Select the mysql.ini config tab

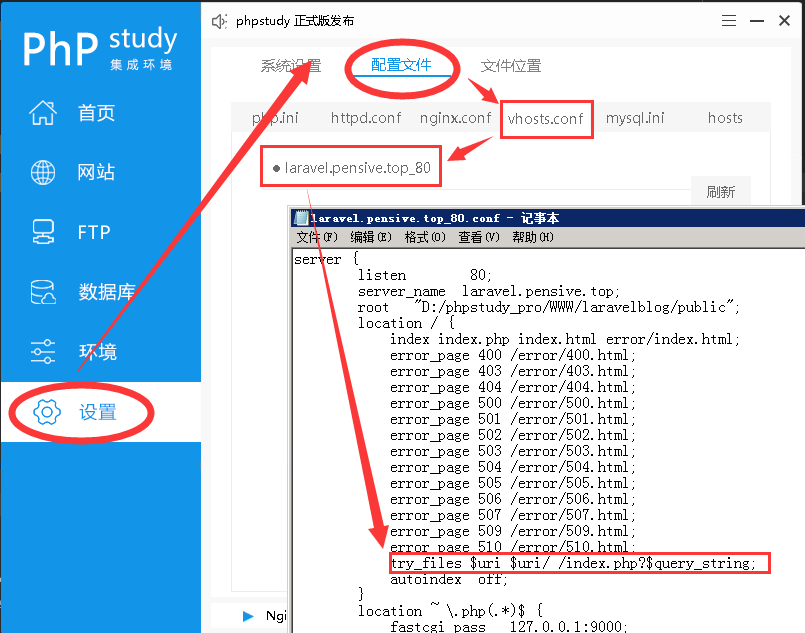635,118
